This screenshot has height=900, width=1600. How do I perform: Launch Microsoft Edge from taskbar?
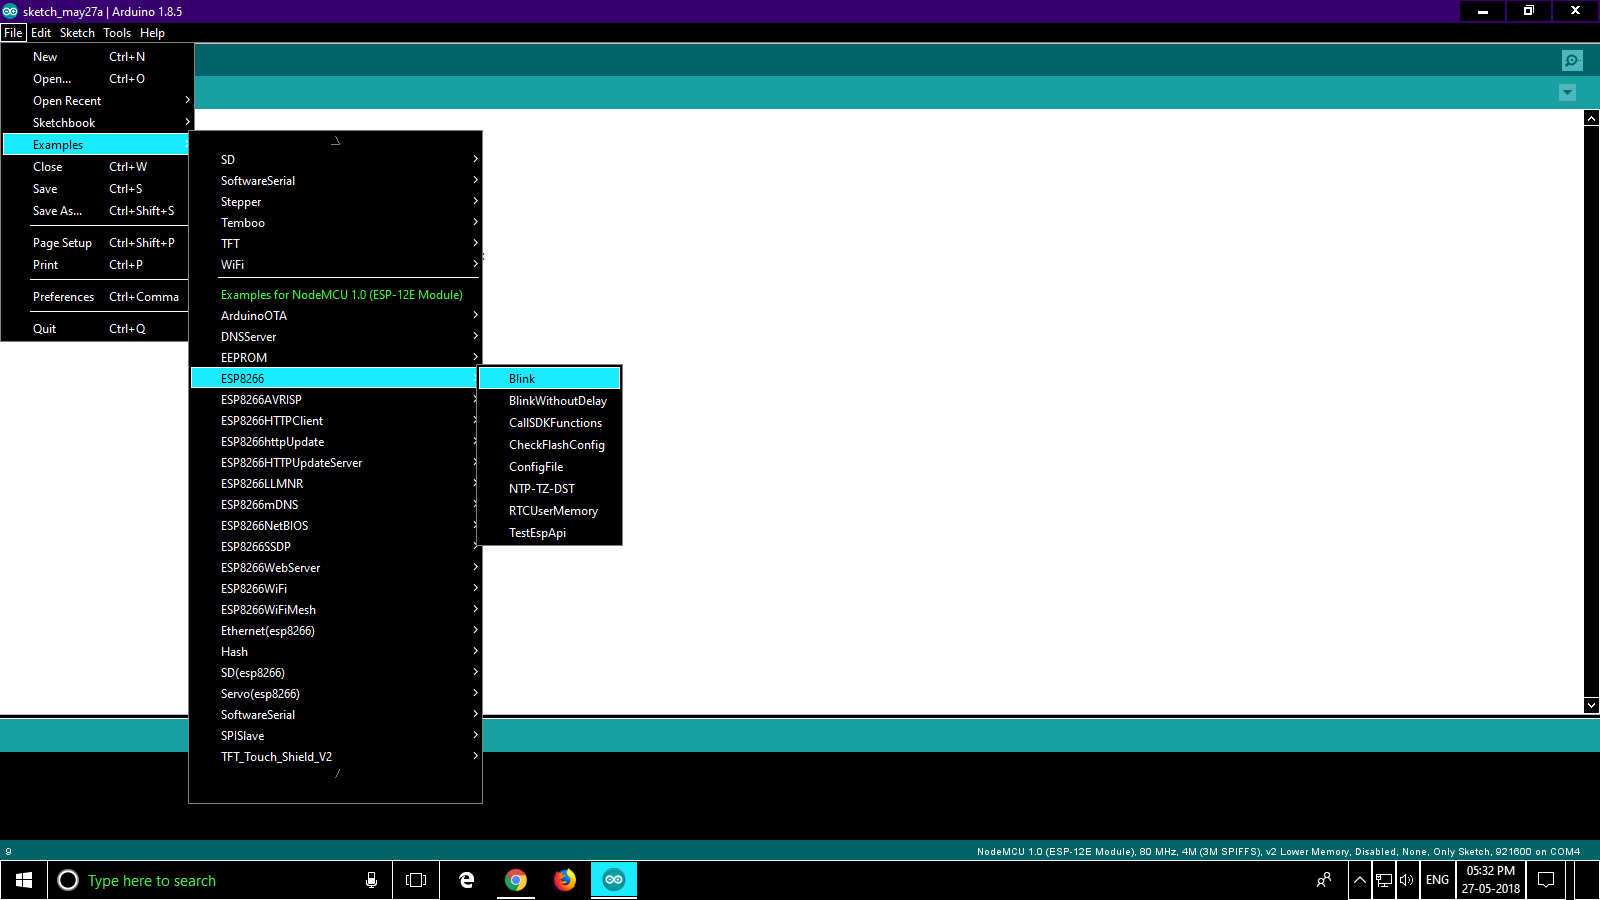(x=466, y=880)
